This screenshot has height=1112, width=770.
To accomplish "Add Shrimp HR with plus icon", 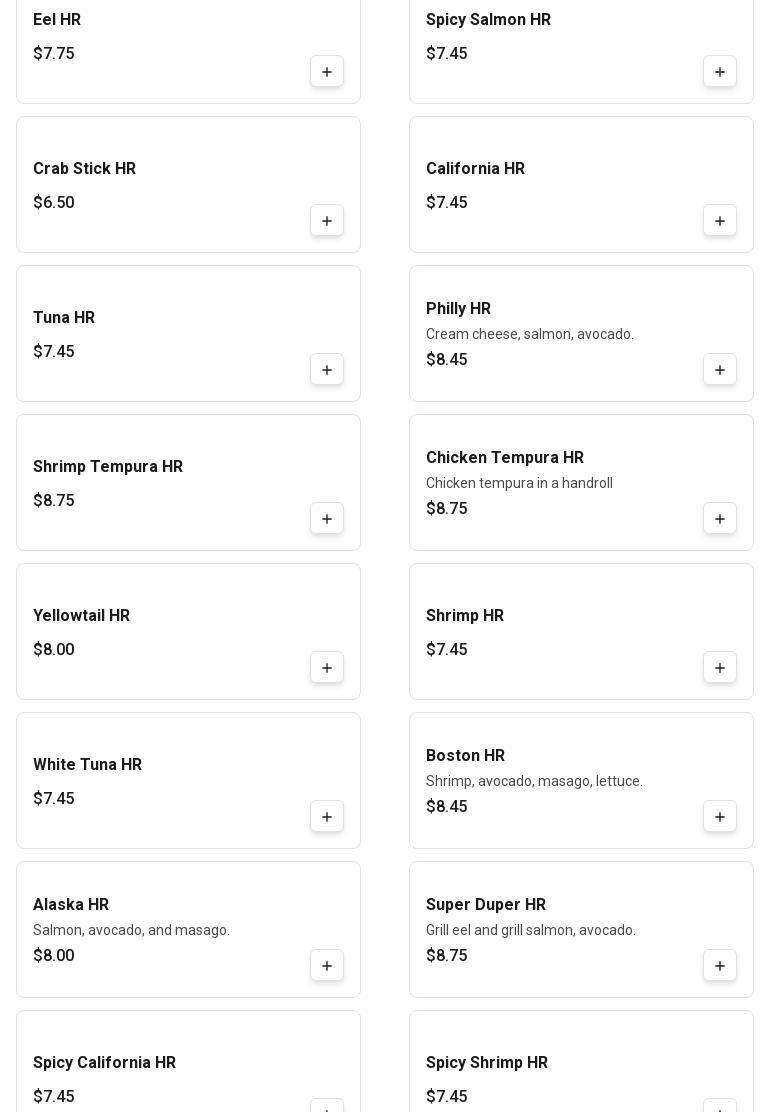I will coord(720,668).
